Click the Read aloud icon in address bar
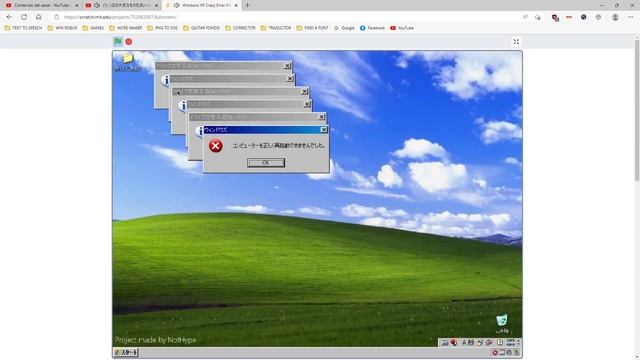640x360 pixels. (525, 17)
